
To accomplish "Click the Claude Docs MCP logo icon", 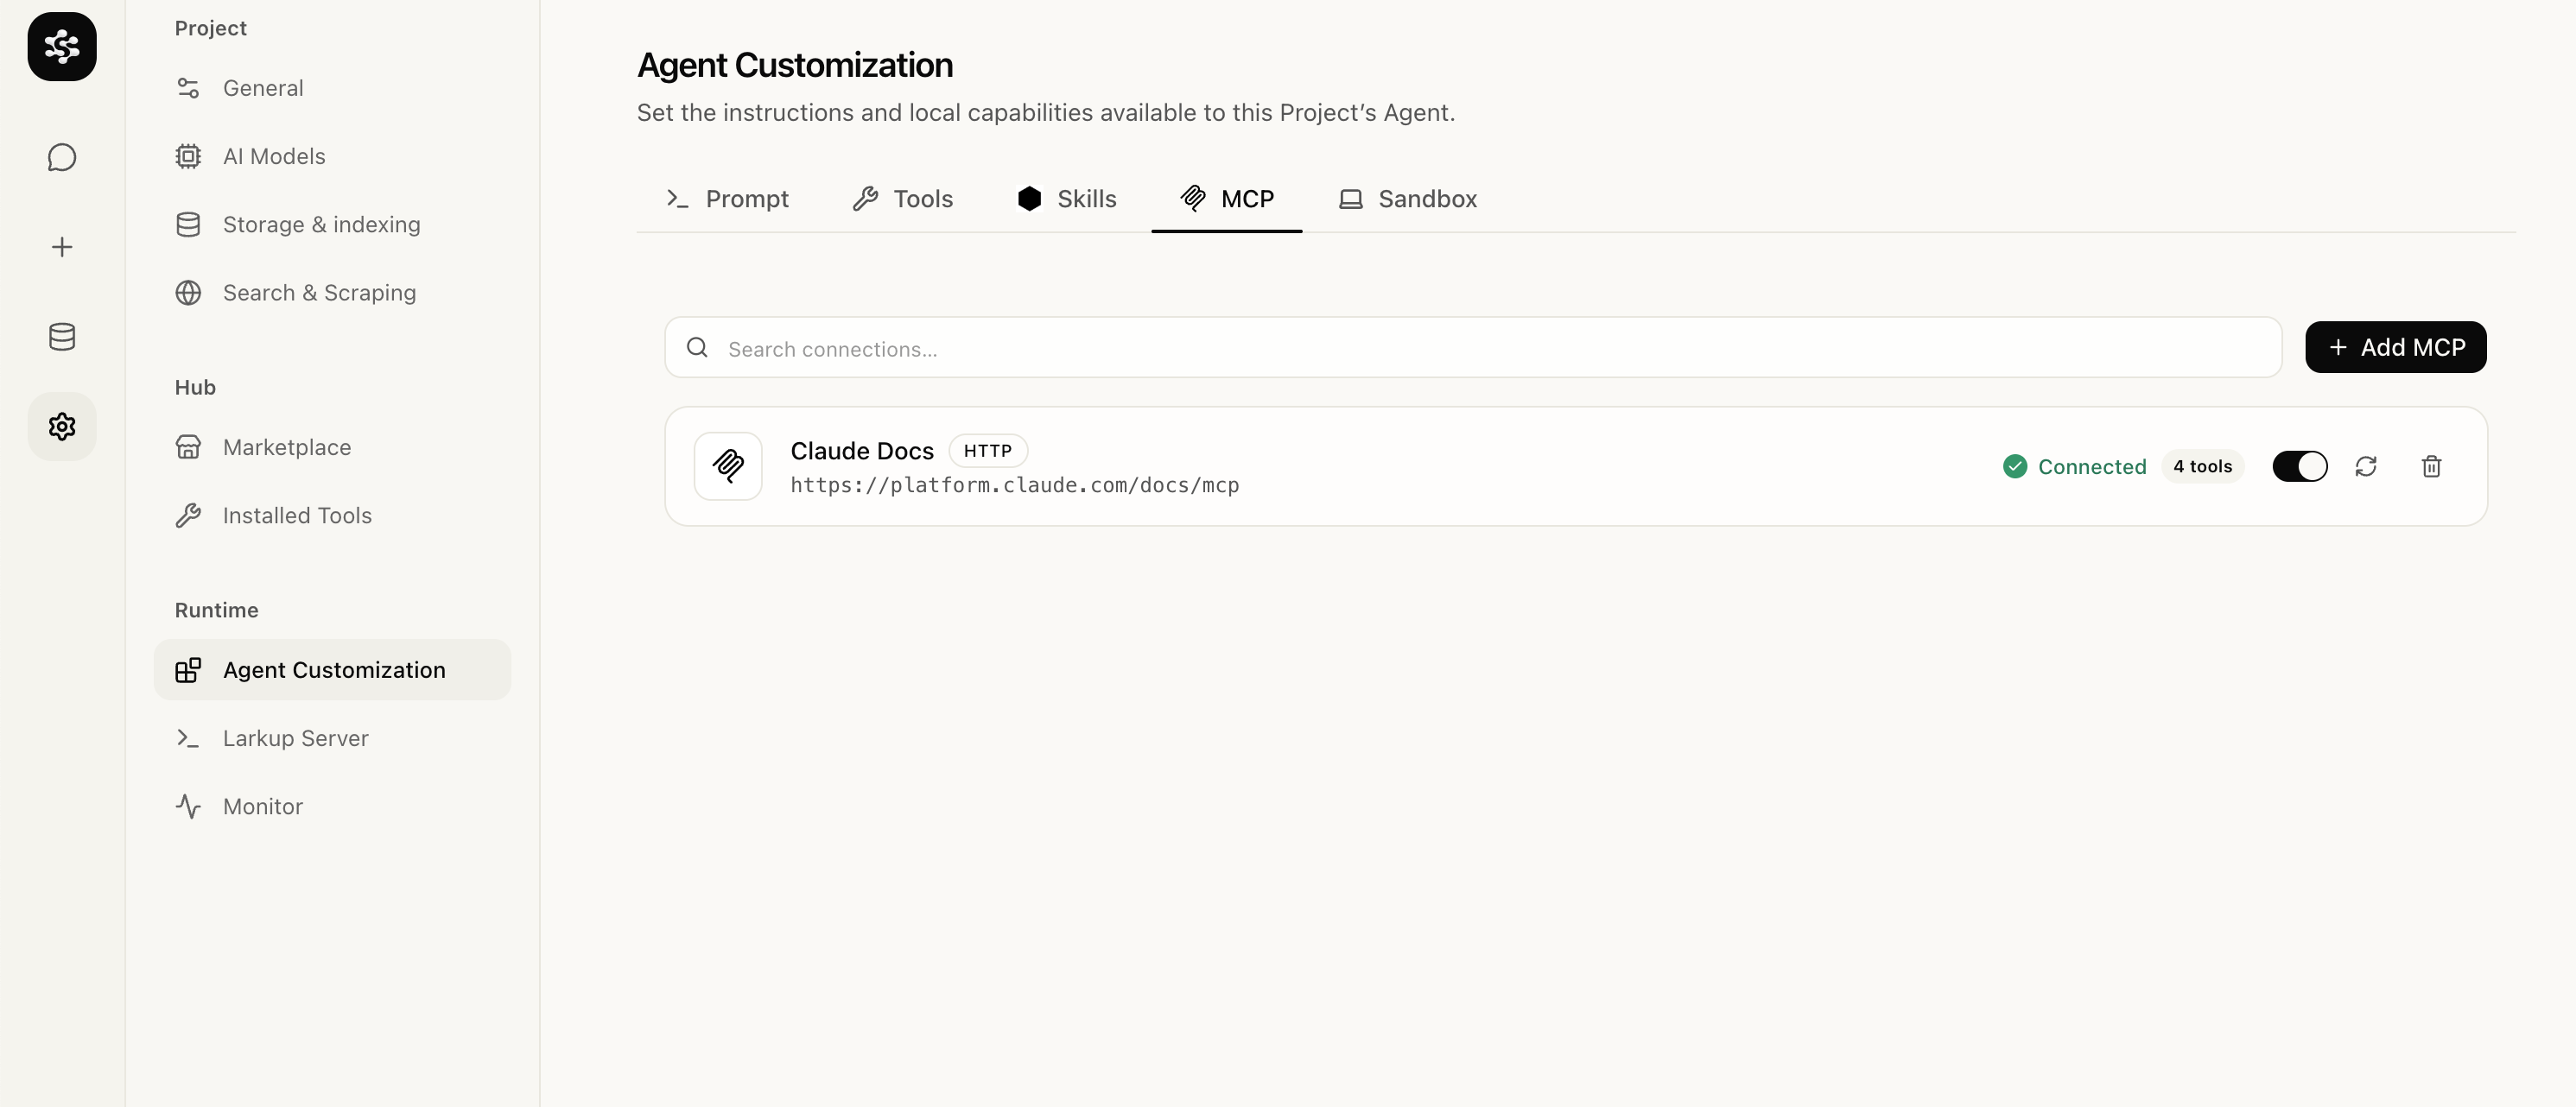I will (x=728, y=466).
